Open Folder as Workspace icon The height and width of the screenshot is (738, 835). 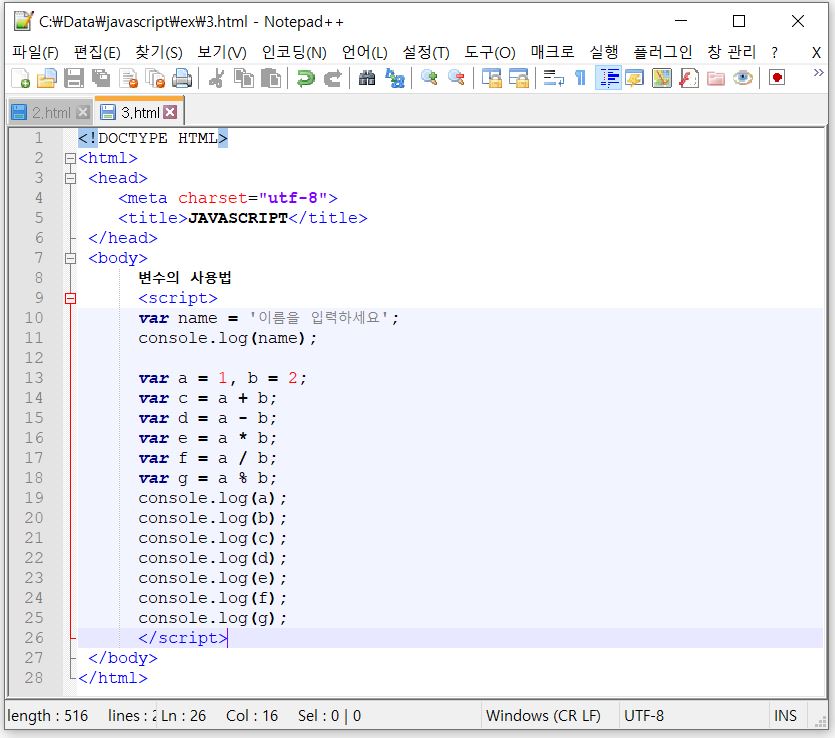click(716, 78)
